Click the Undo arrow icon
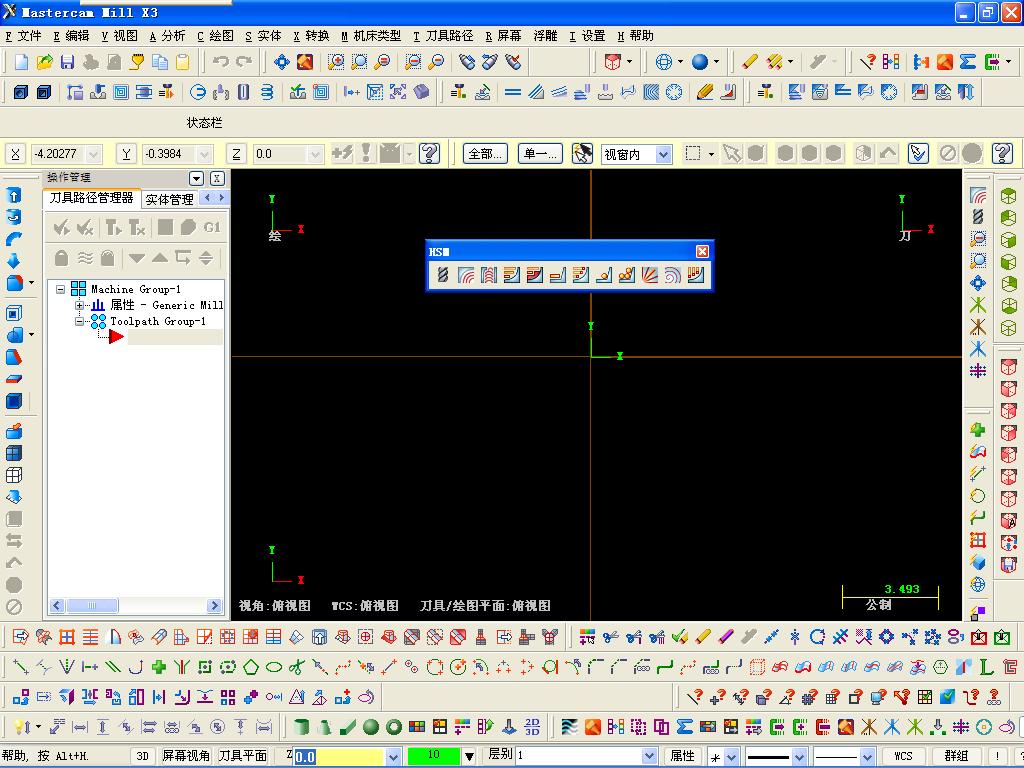The image size is (1024, 768). click(x=221, y=62)
